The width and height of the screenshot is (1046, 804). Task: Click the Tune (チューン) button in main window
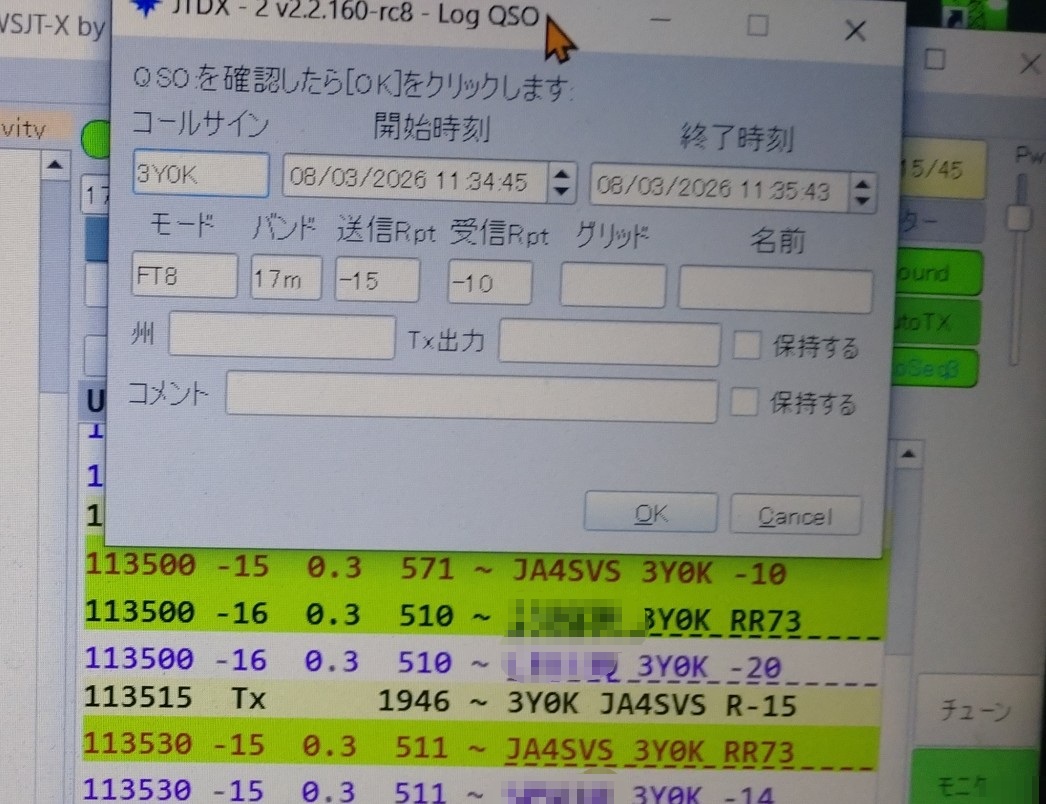(975, 709)
